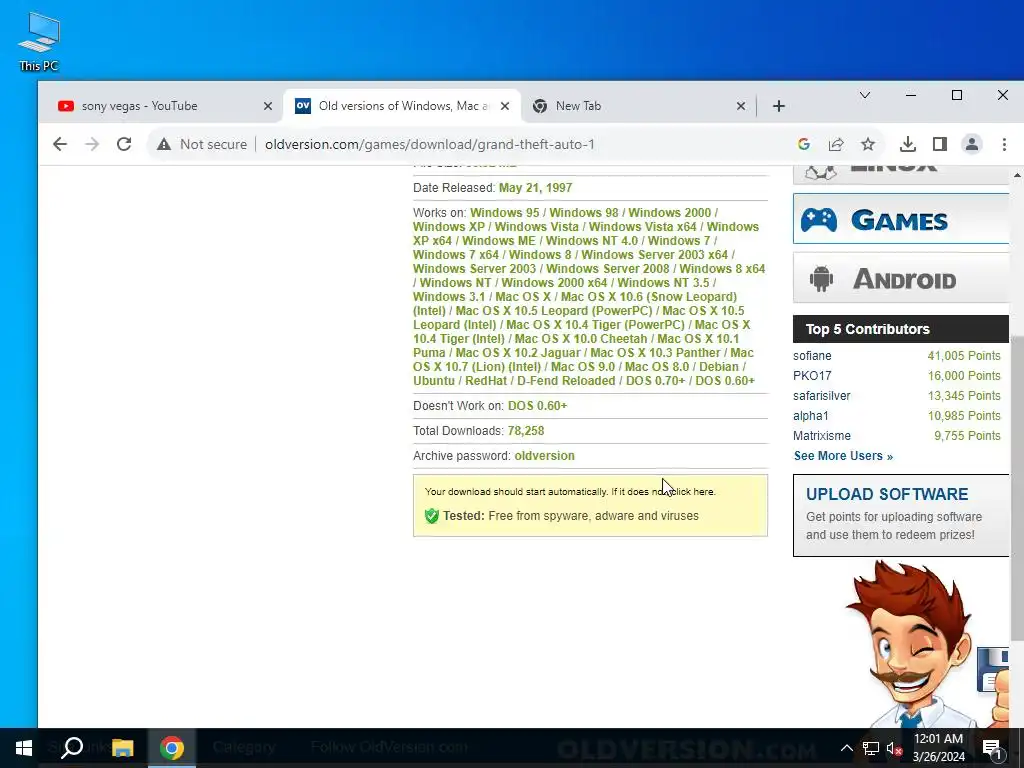Open the Ubuntu link

434,381
